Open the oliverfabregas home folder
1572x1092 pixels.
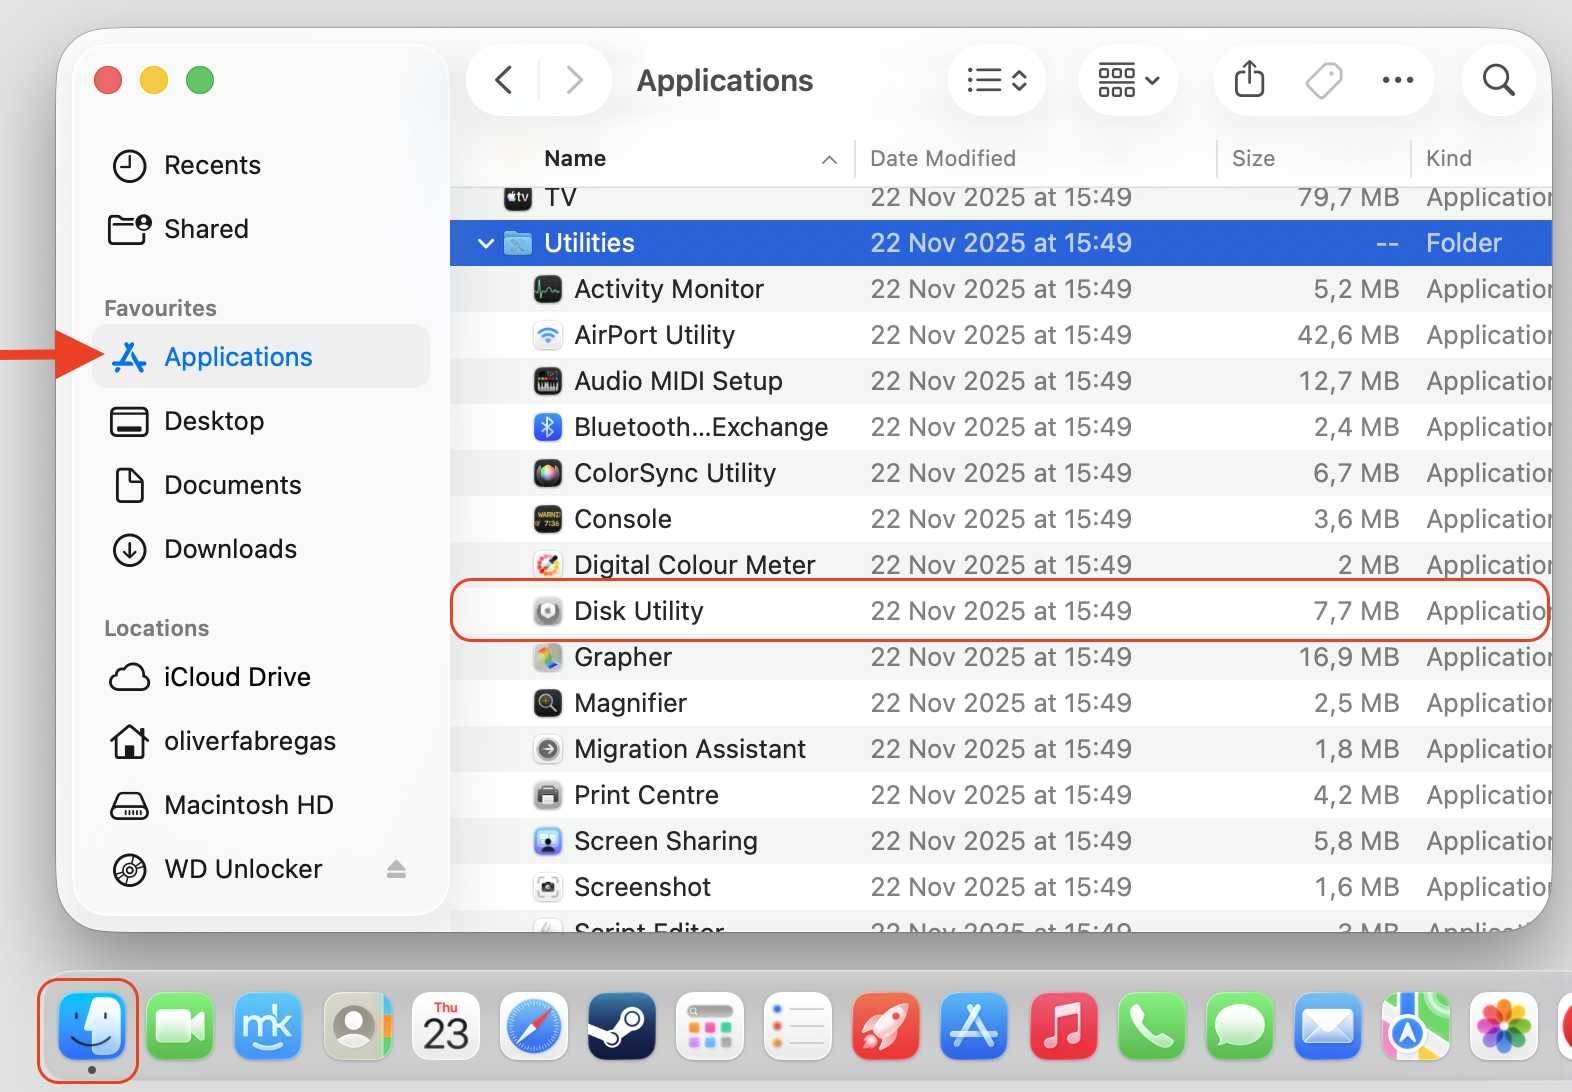coord(262,741)
